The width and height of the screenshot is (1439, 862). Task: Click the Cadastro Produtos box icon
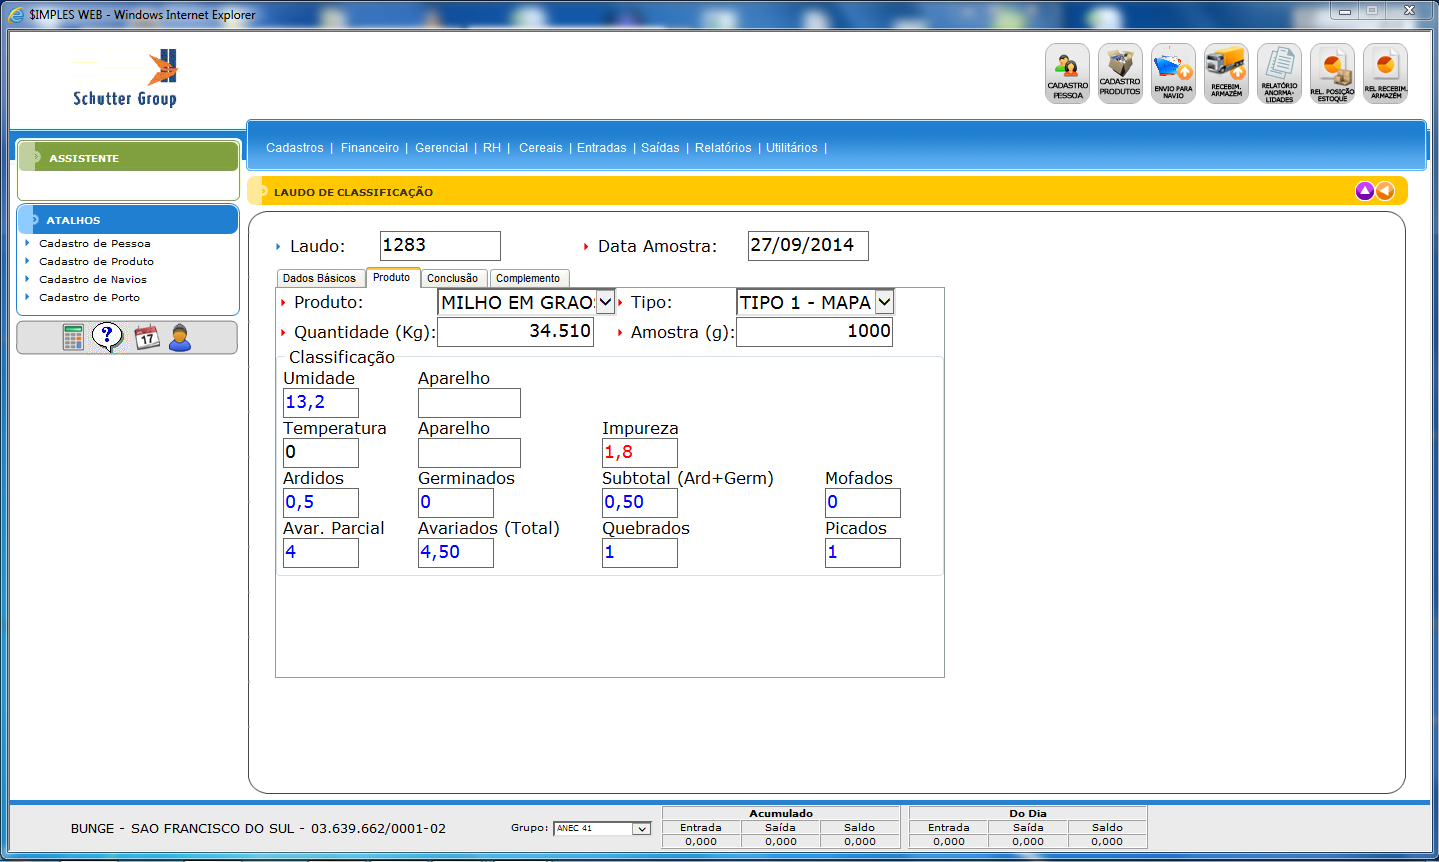1120,73
